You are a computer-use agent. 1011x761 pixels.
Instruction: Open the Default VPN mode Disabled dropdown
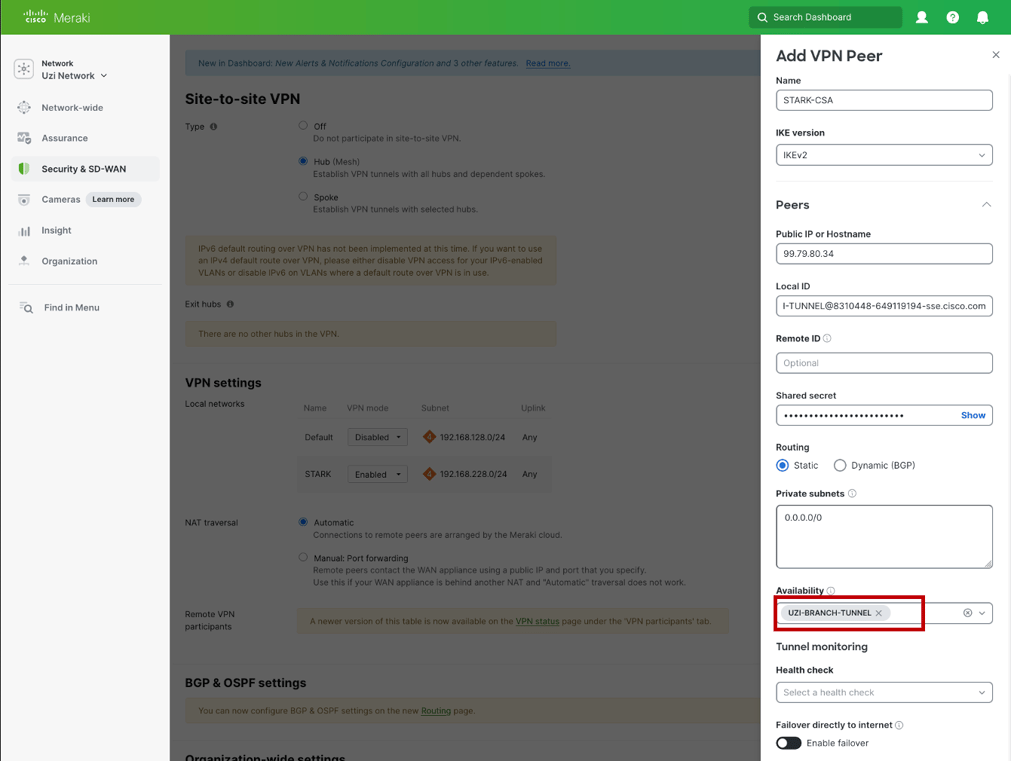tap(377, 437)
